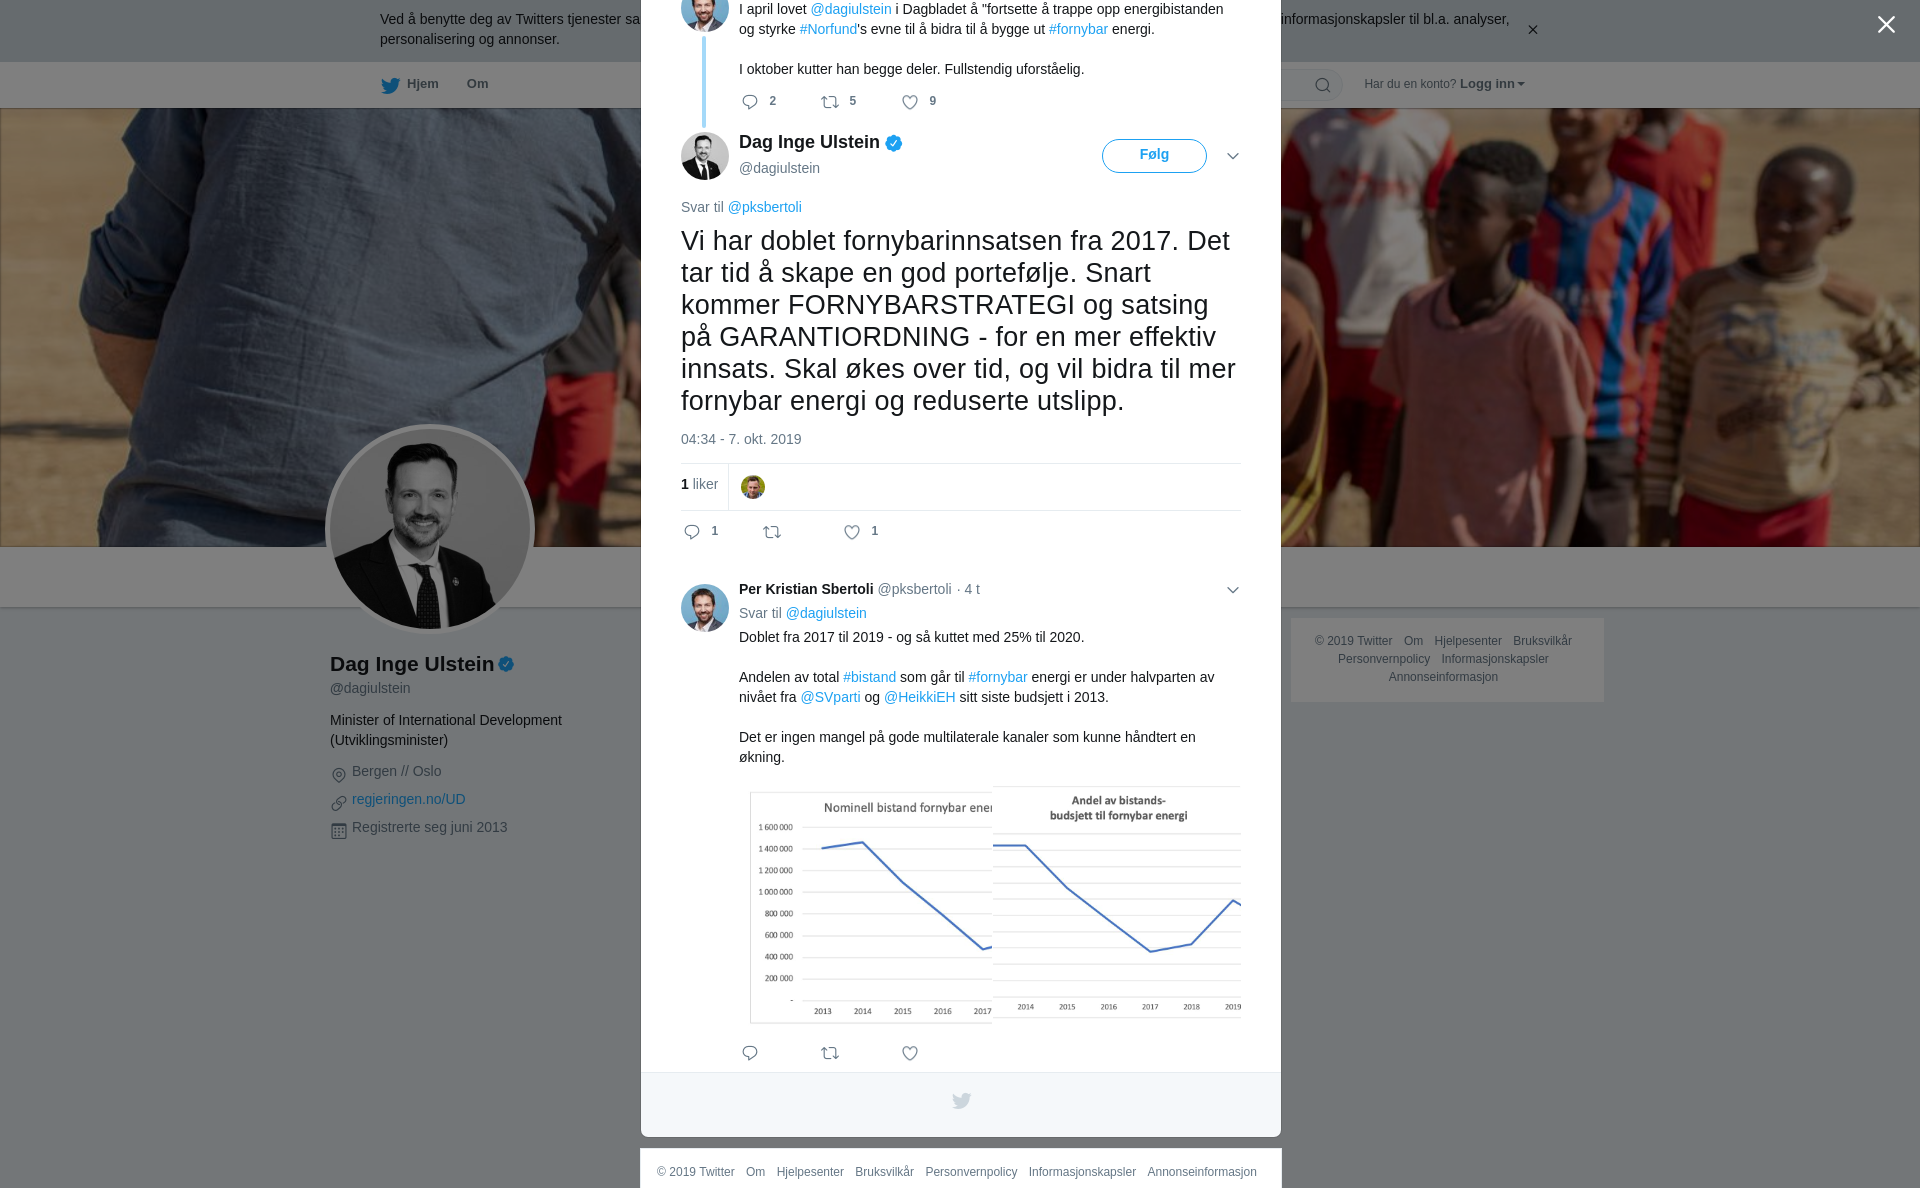Open the Om menu item in top bar
This screenshot has width=1920, height=1188.
478,84
